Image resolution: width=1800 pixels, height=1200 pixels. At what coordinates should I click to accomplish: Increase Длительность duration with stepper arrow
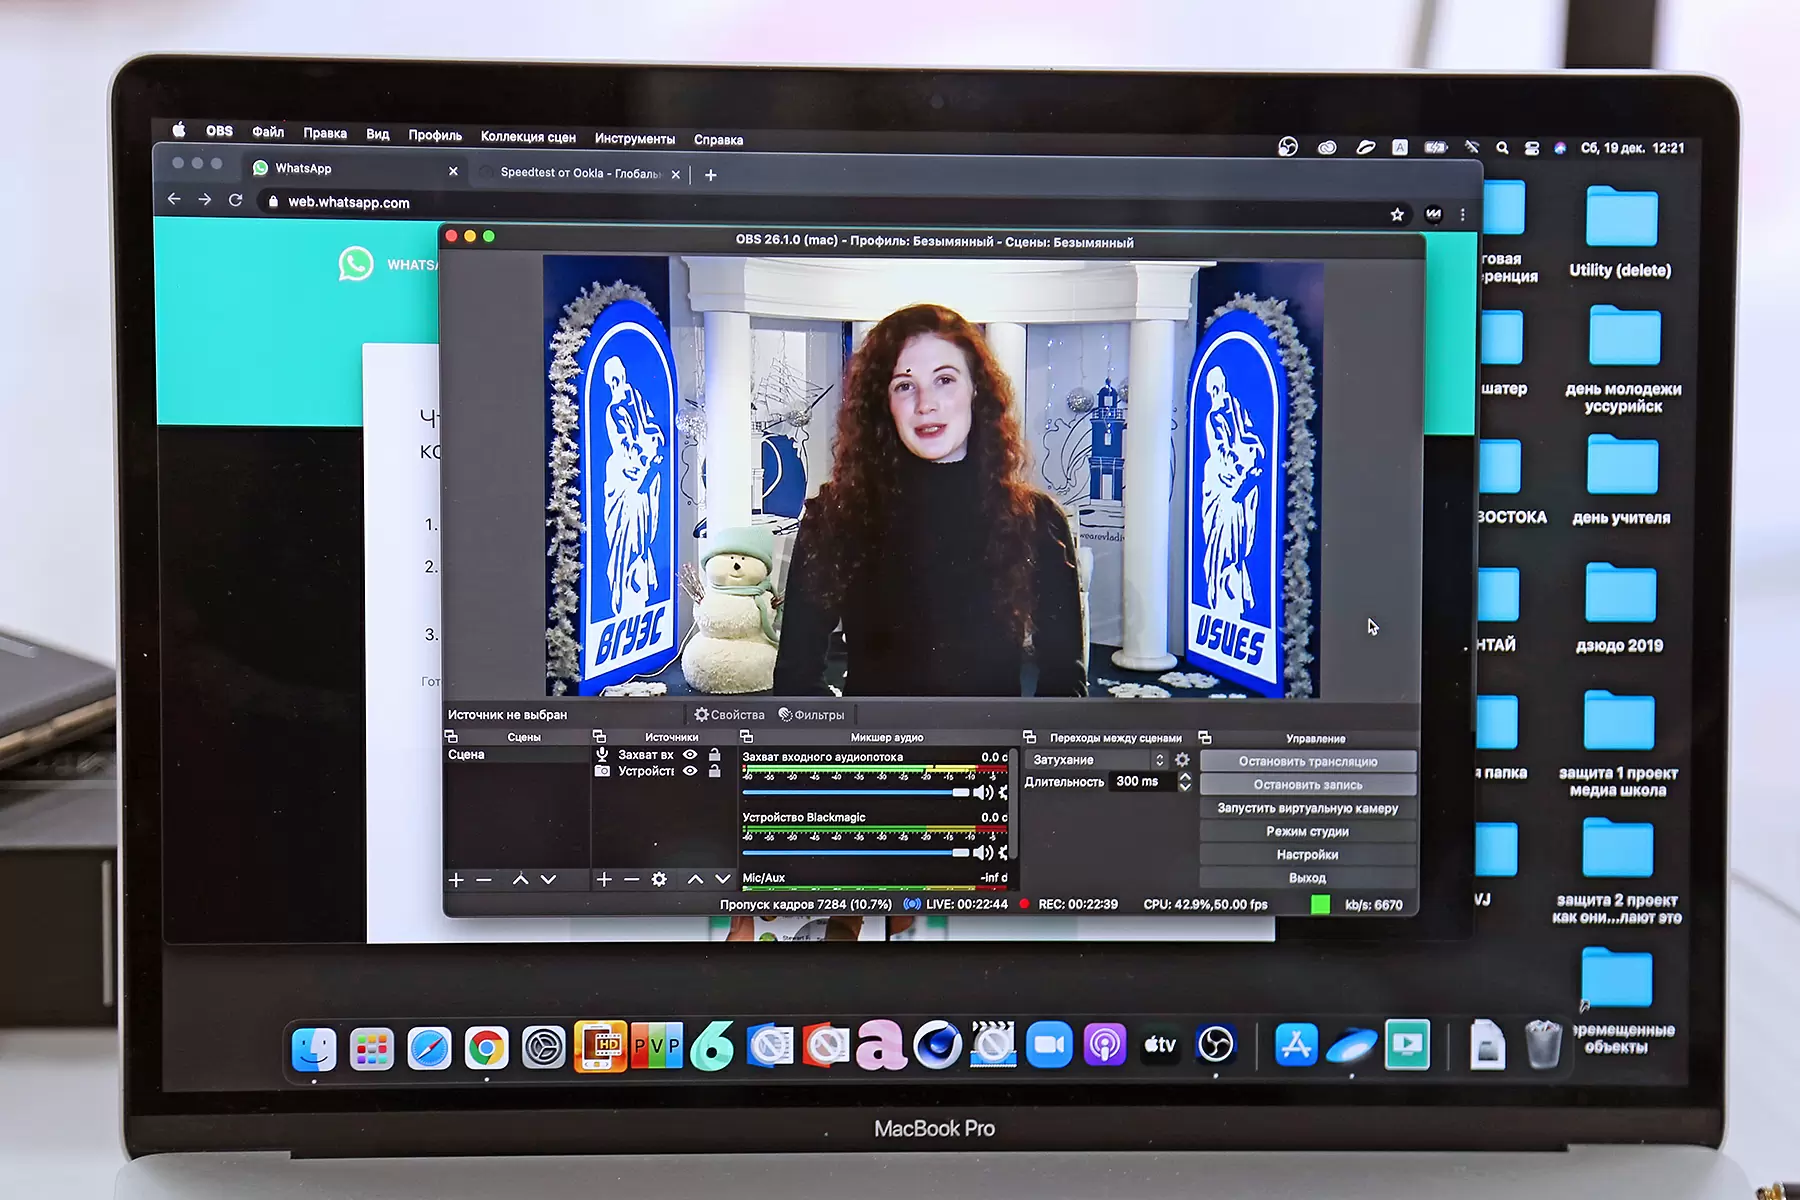coord(1185,776)
